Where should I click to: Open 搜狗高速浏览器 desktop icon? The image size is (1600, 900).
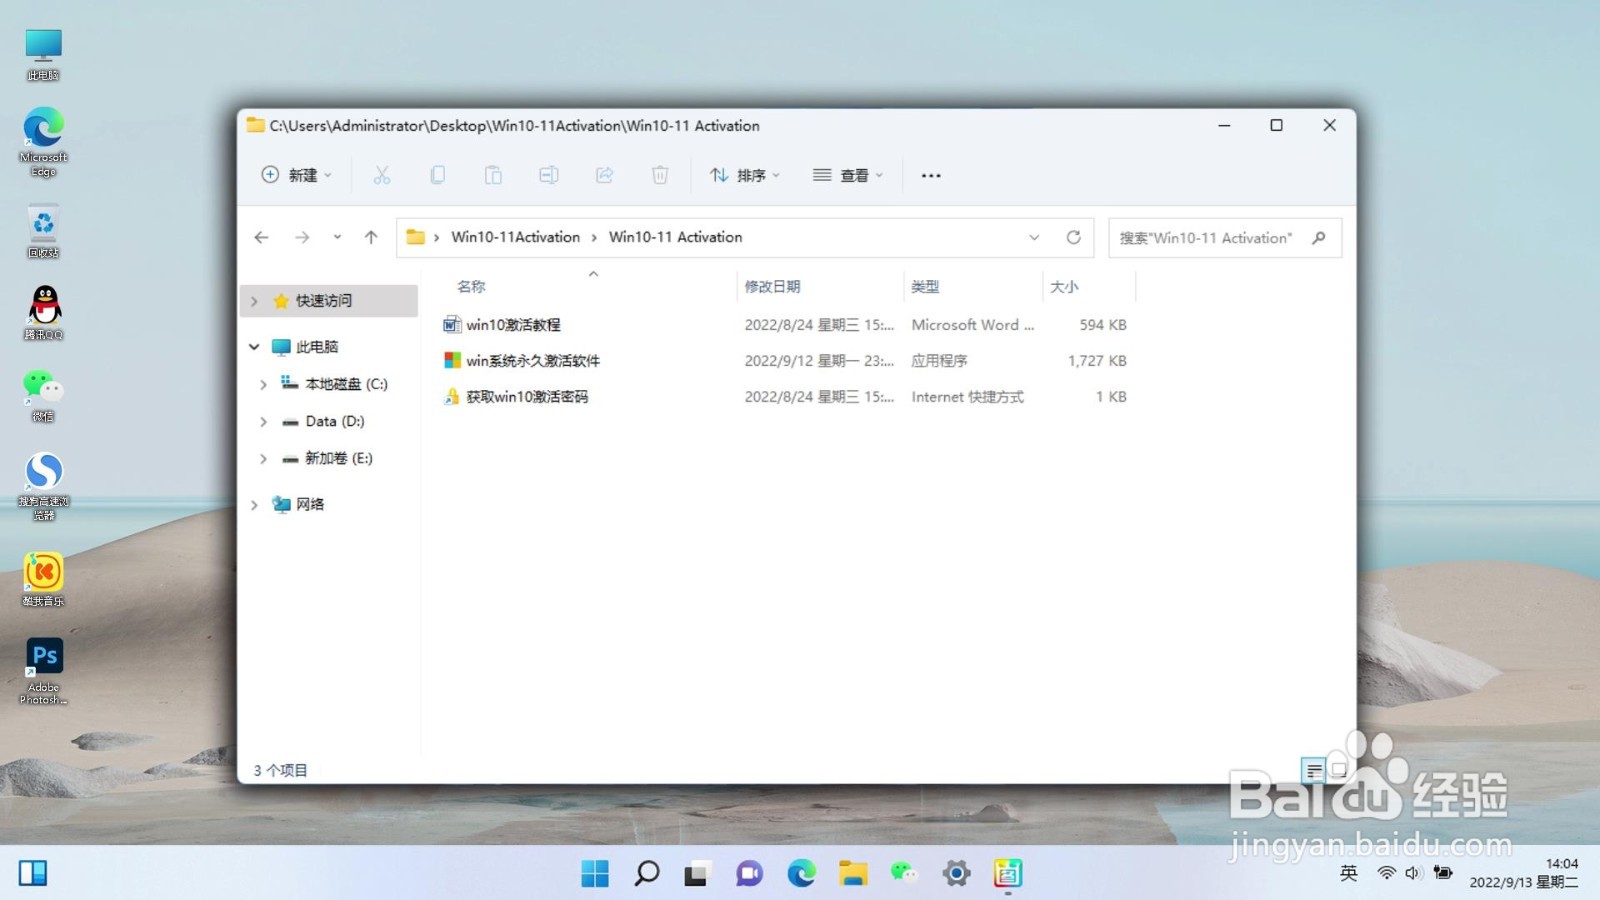[43, 486]
